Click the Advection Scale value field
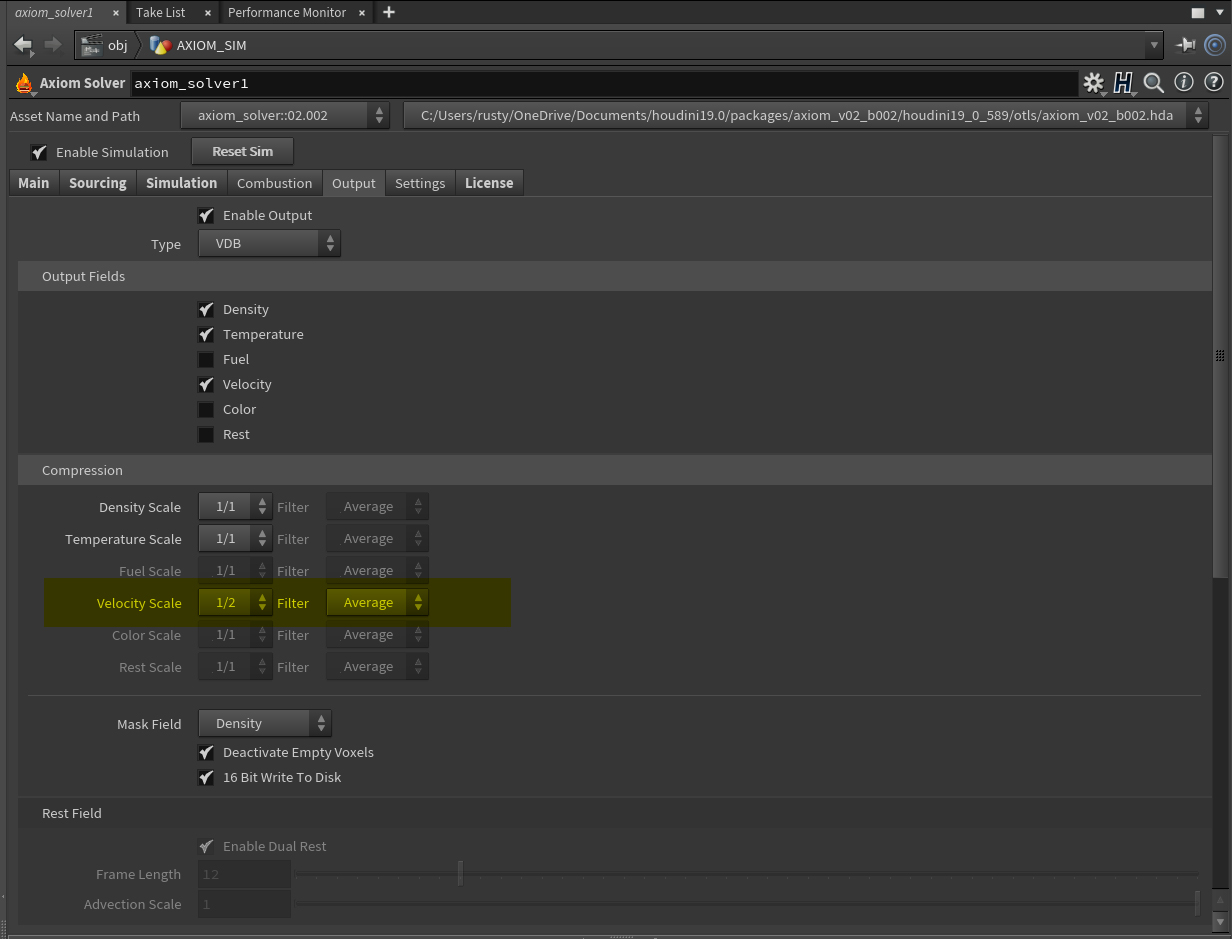 pyautogui.click(x=244, y=904)
